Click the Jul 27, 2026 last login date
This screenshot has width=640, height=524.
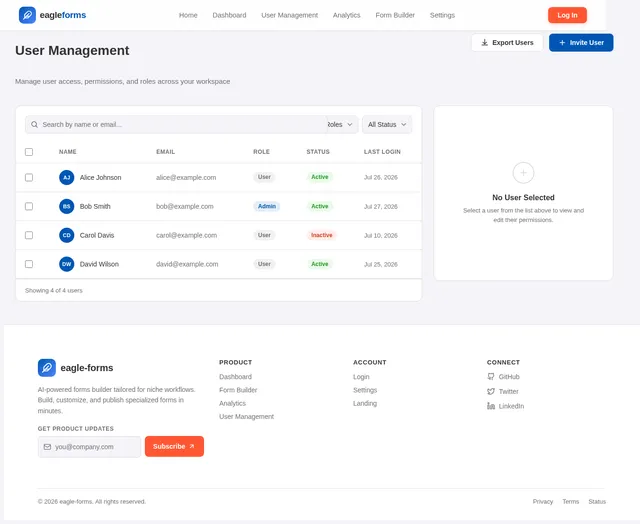[381, 206]
